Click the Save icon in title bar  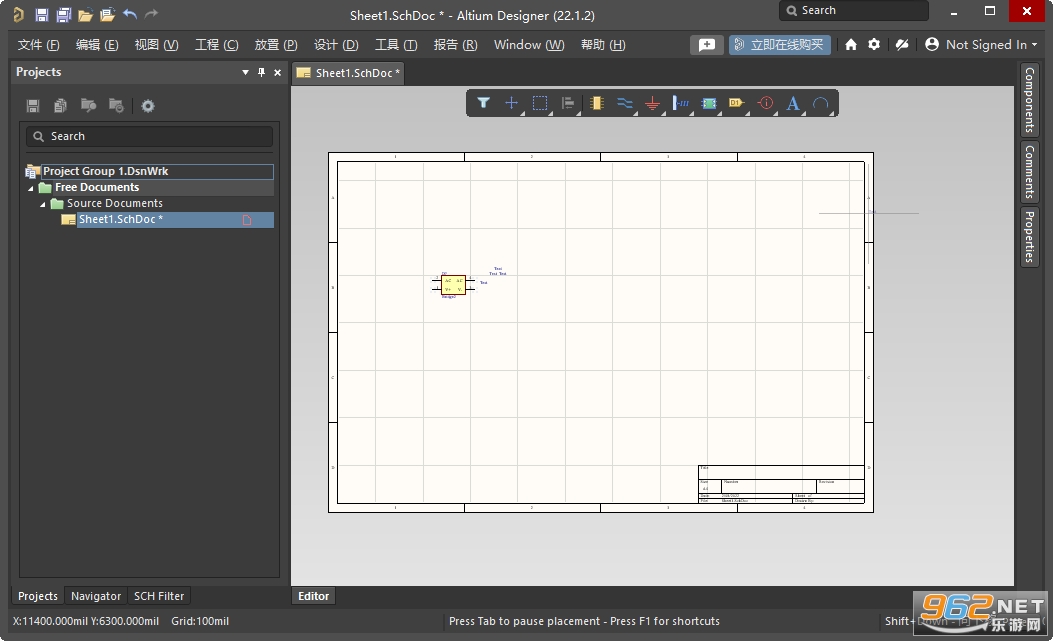(42, 14)
